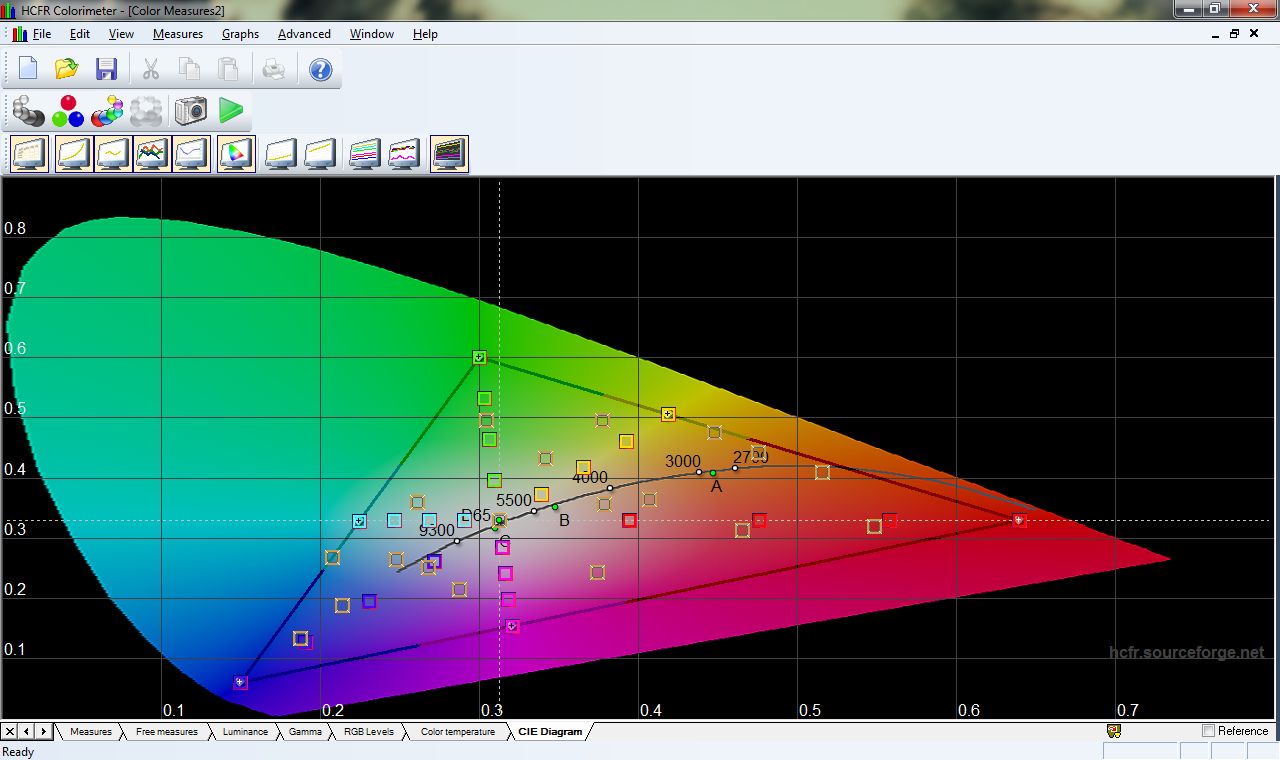Open the gamma curve monitor view icon
This screenshot has width=1280, height=760.
point(114,152)
